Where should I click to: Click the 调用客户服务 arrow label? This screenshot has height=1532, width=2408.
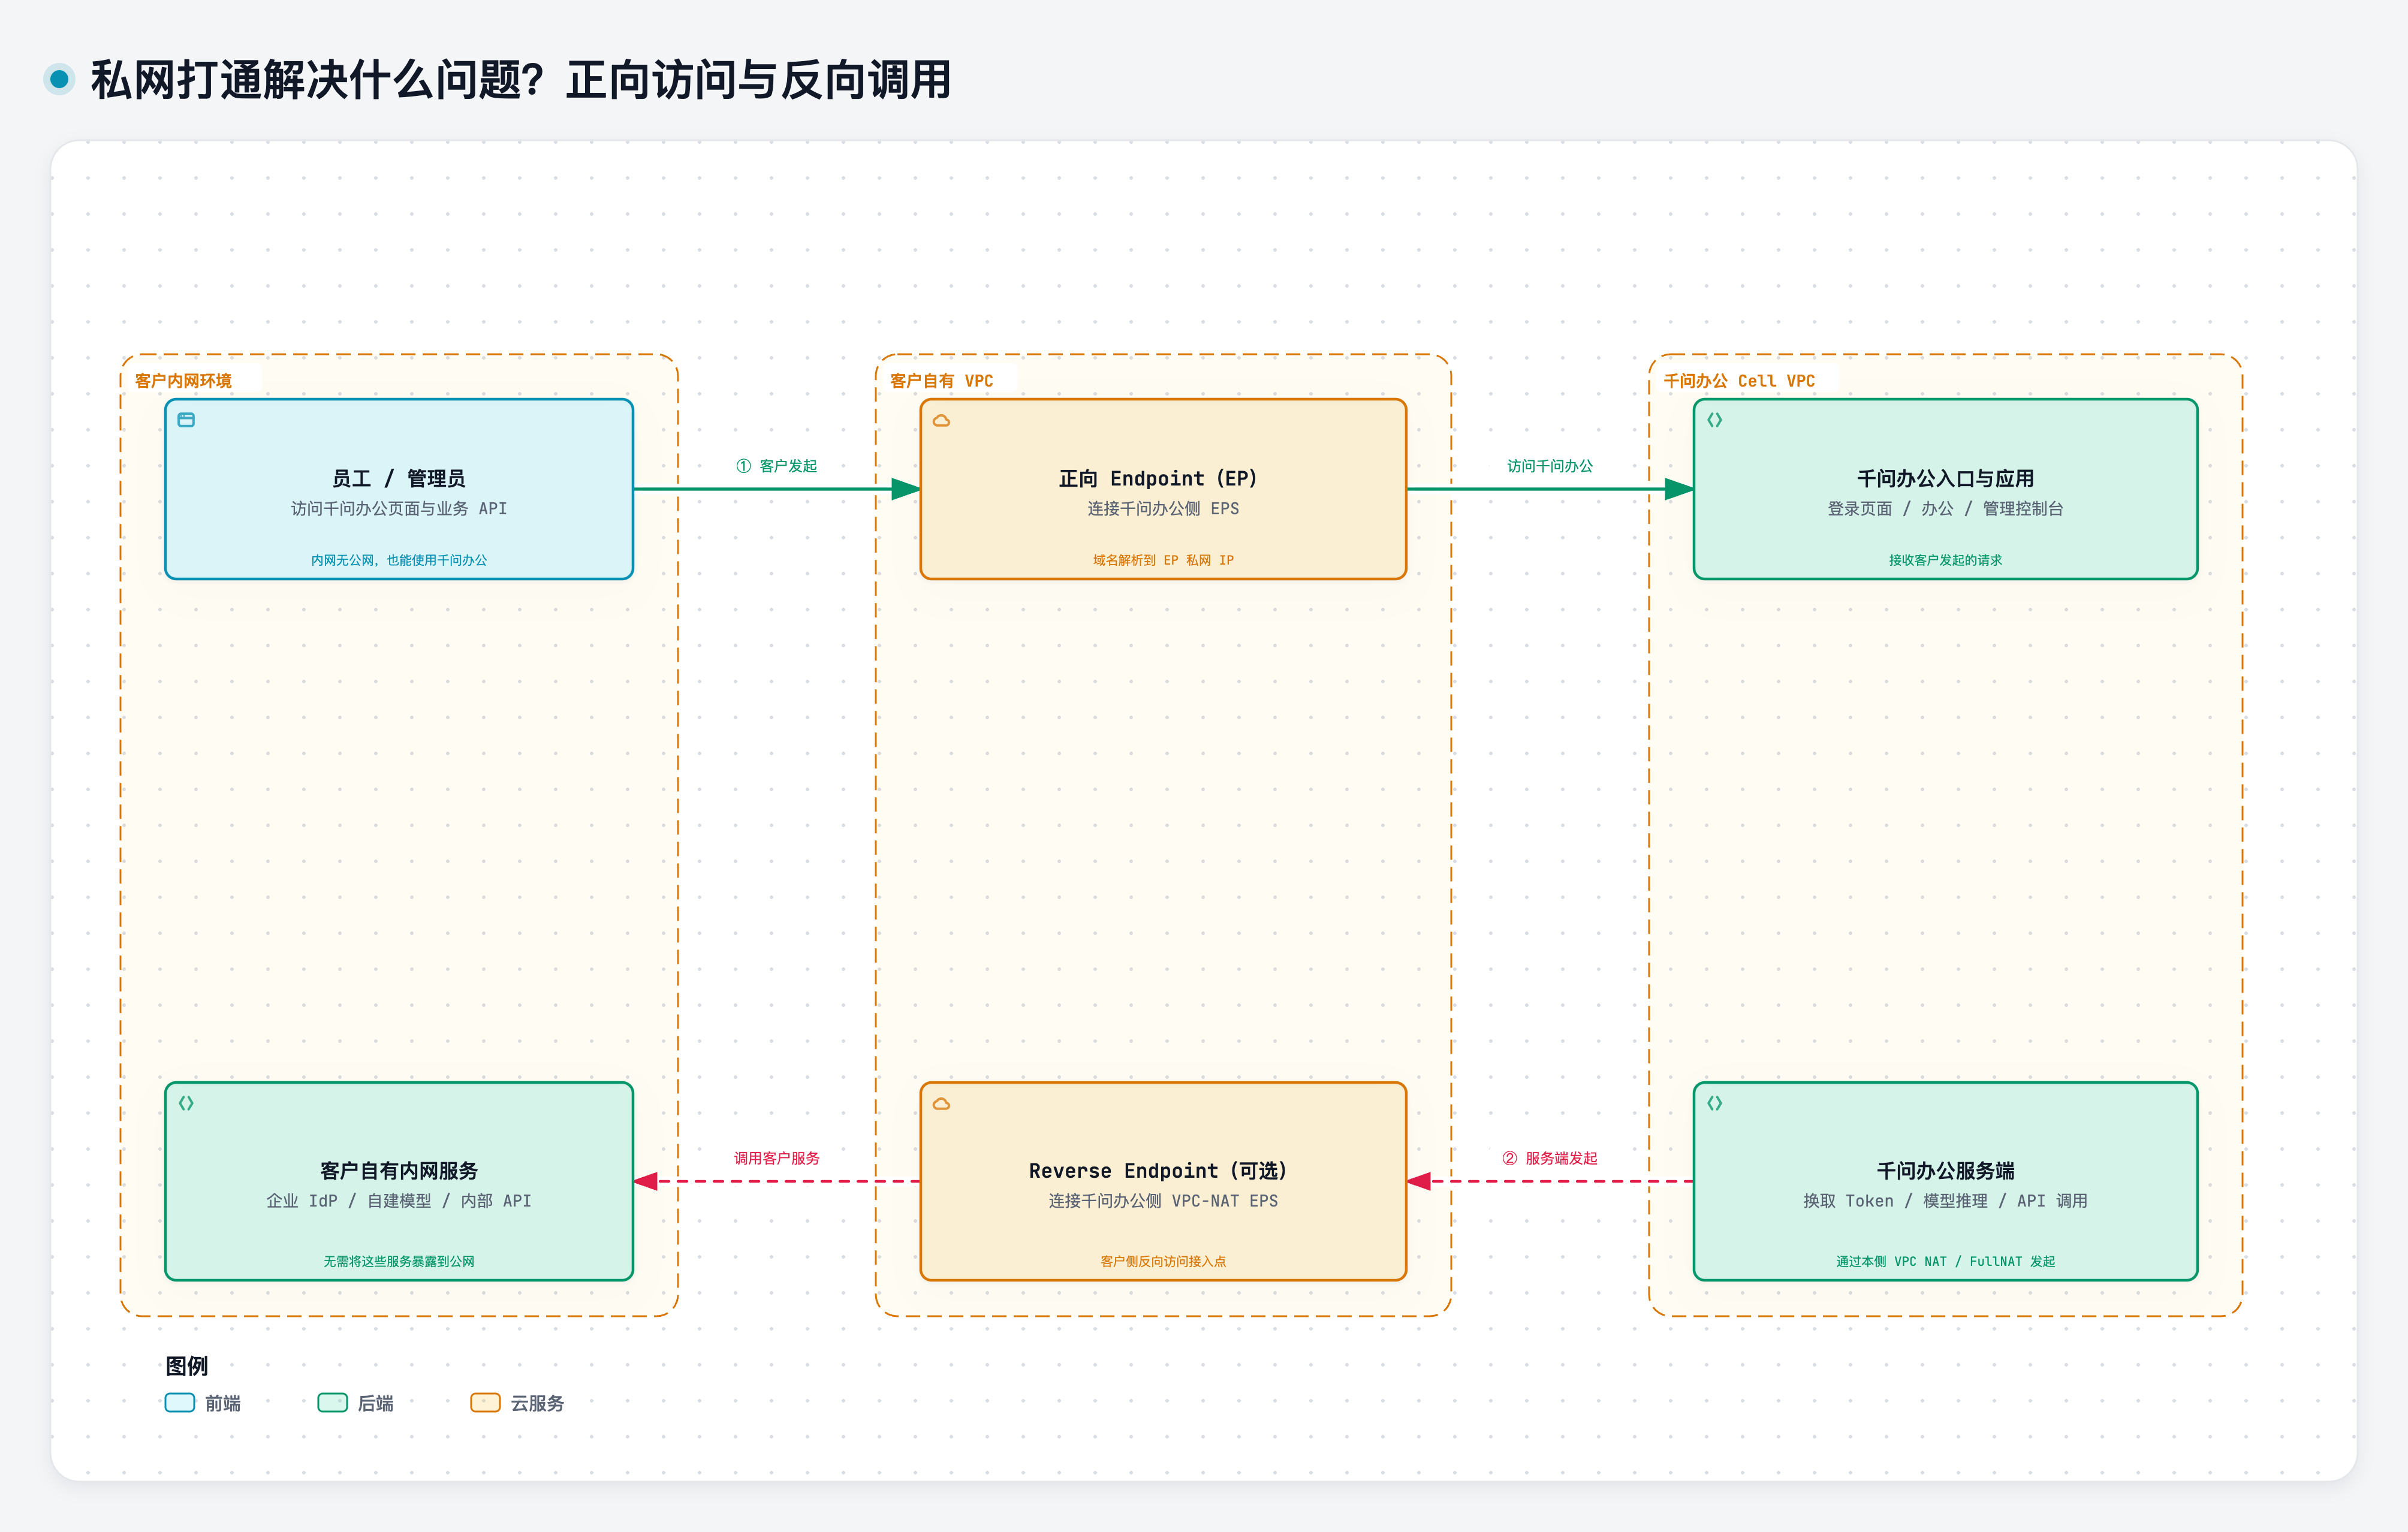point(777,1157)
